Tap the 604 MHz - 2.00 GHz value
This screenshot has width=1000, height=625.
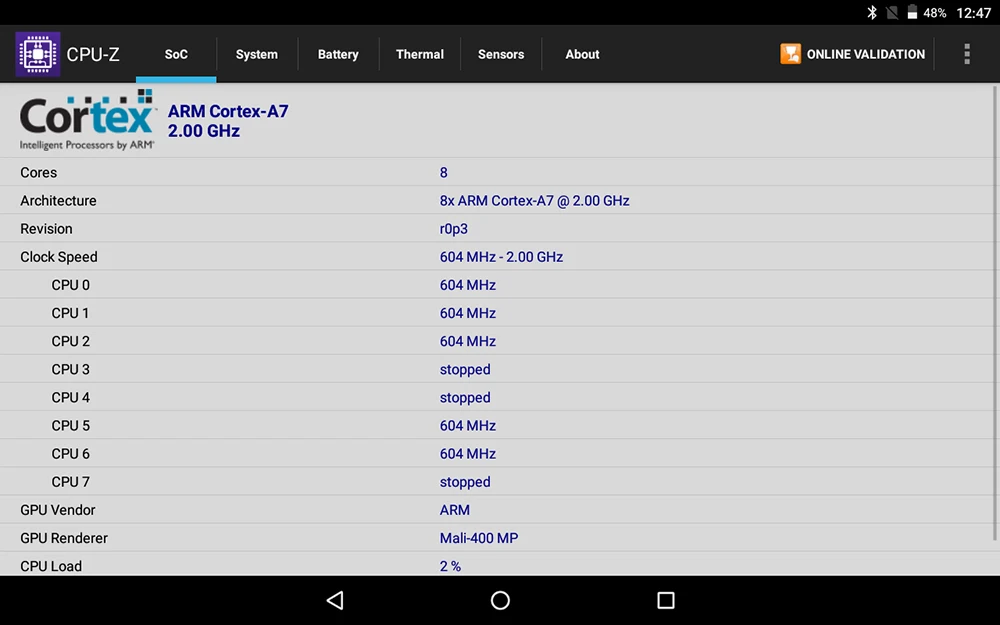coord(501,257)
